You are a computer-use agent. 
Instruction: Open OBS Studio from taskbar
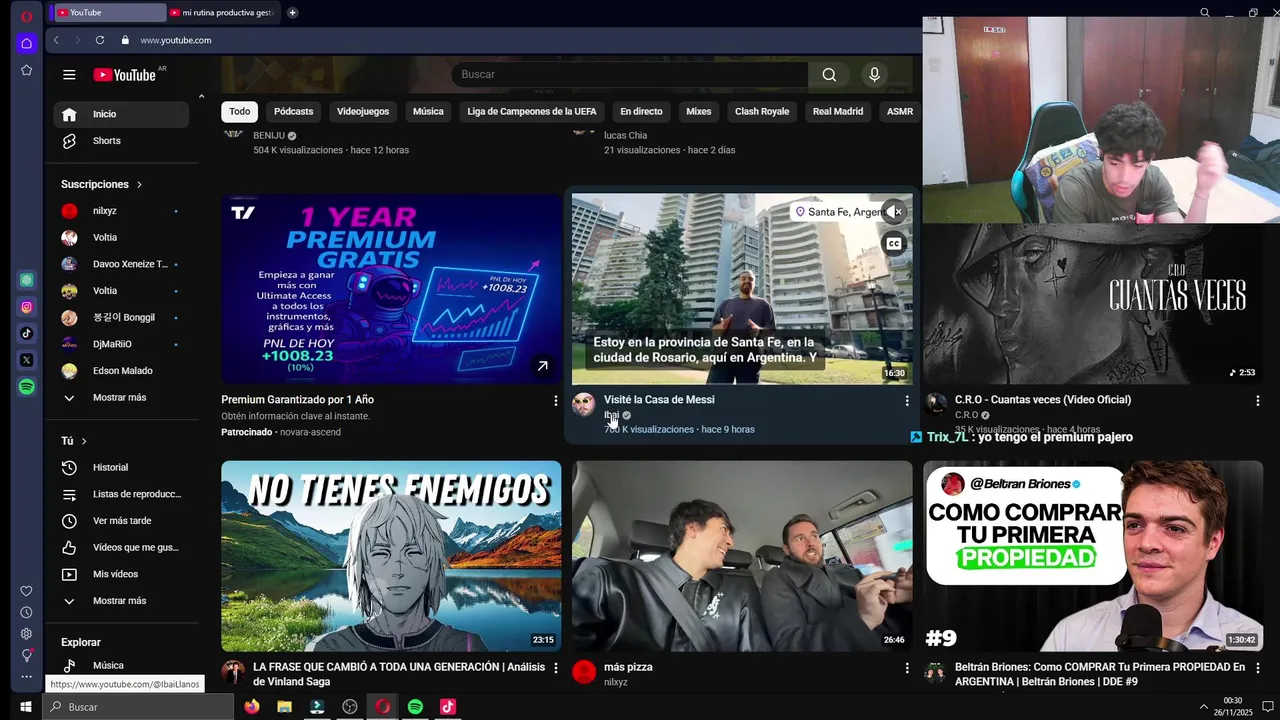[350, 707]
